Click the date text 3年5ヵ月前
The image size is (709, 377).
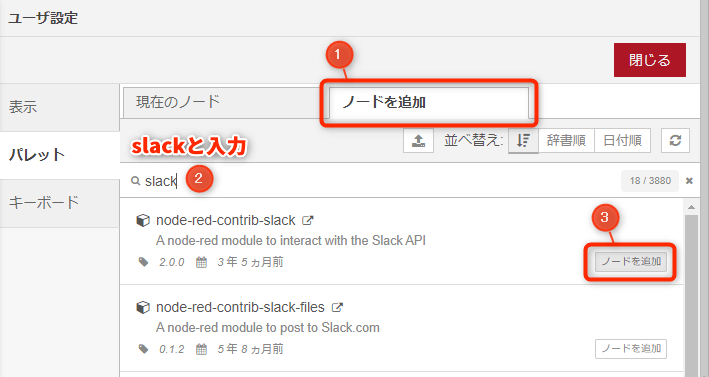(x=250, y=262)
